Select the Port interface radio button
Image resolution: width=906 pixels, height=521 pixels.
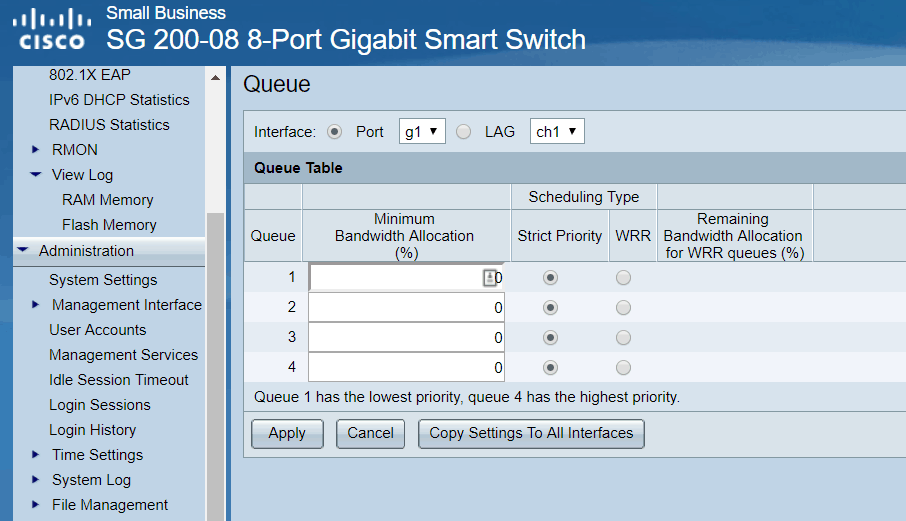334,132
